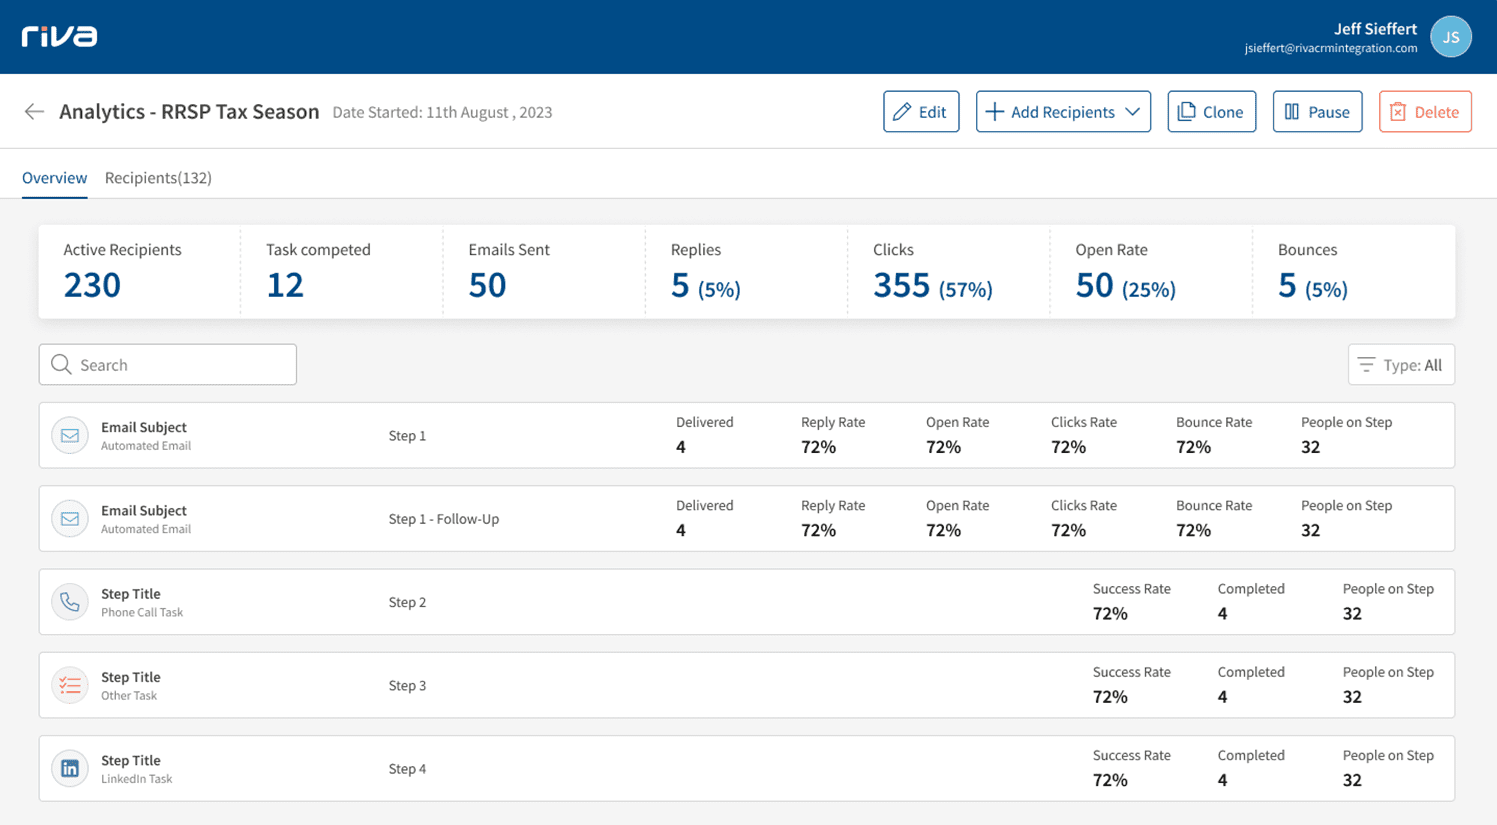This screenshot has width=1497, height=825.
Task: Click the phone call icon on Step 2
Action: pos(69,601)
